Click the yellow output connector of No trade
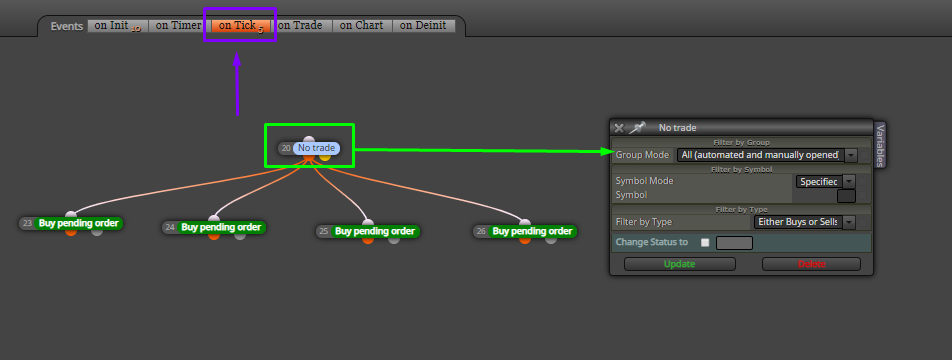Screen dimensions: 952x360 click(x=325, y=157)
